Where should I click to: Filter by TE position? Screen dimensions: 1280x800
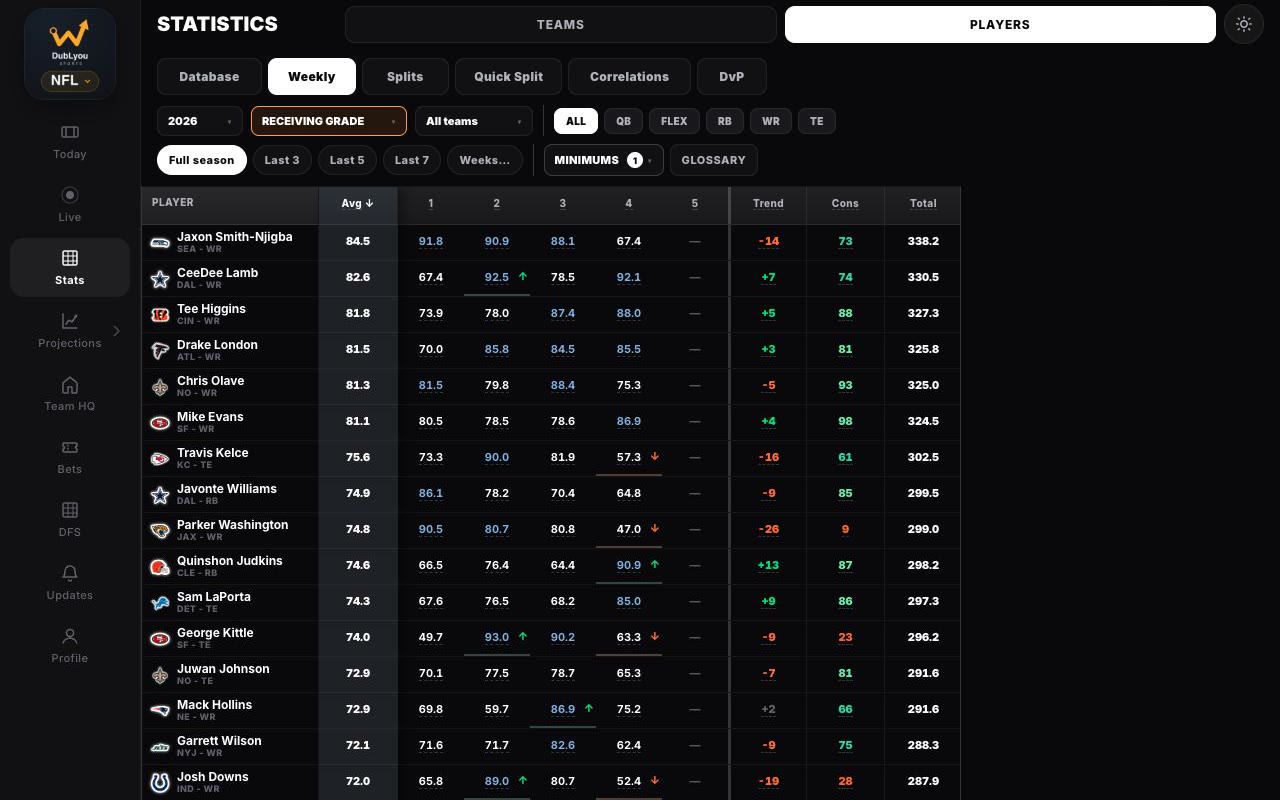pyautogui.click(x=817, y=121)
